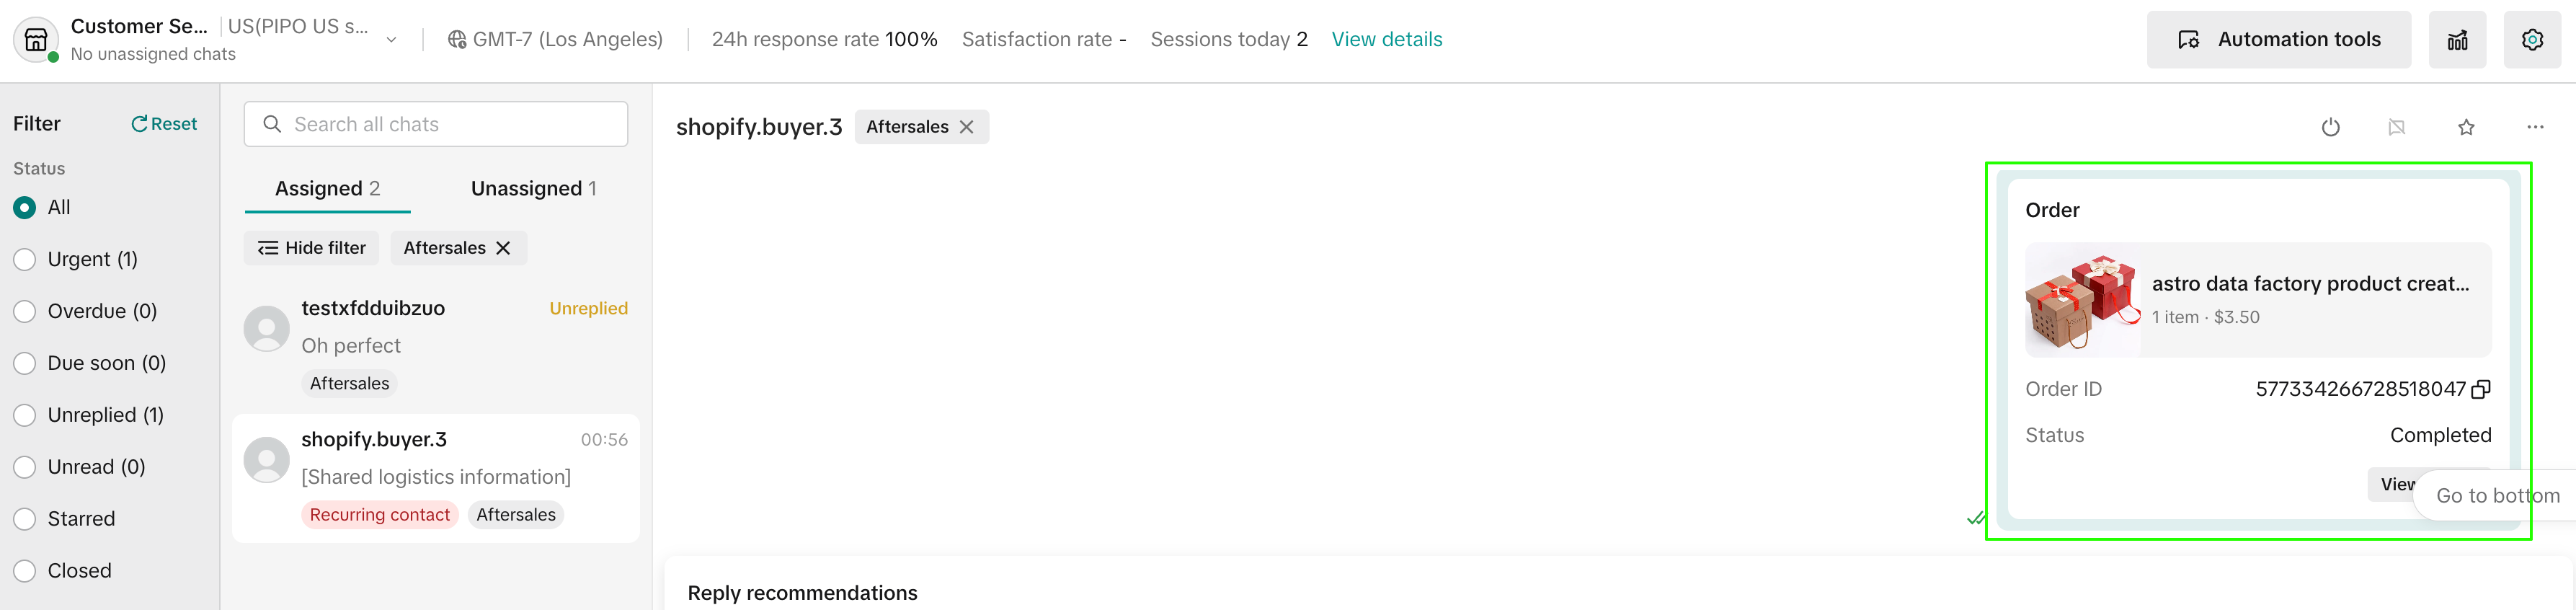
Task: Star the shopify.buyer.3 conversation
Action: point(2466,127)
